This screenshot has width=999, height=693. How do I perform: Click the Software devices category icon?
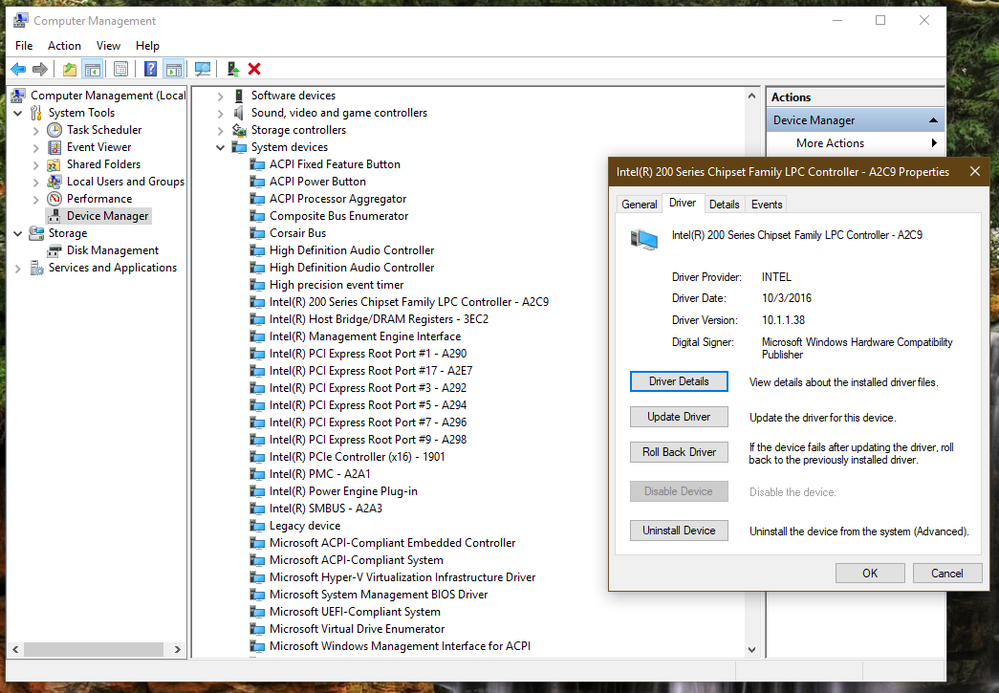[x=239, y=96]
